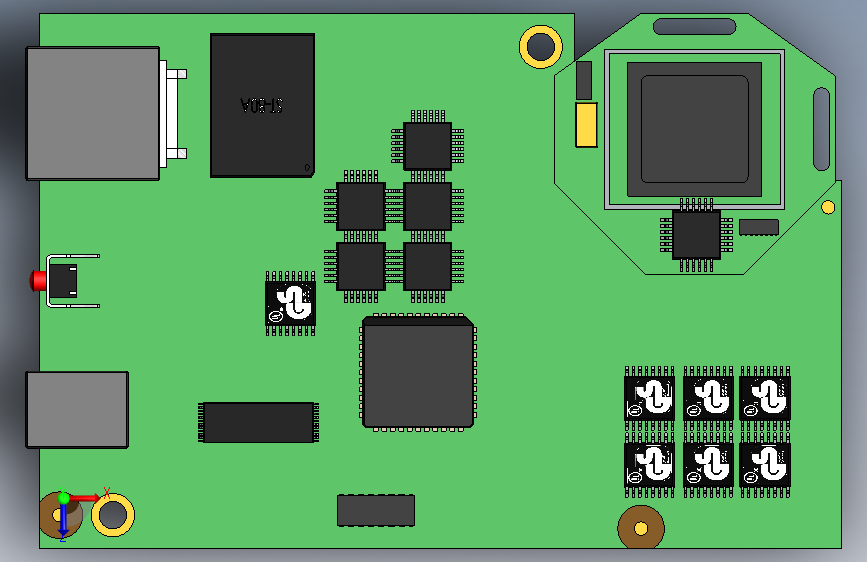Click the small dark gray part above the yellow component

tap(584, 80)
